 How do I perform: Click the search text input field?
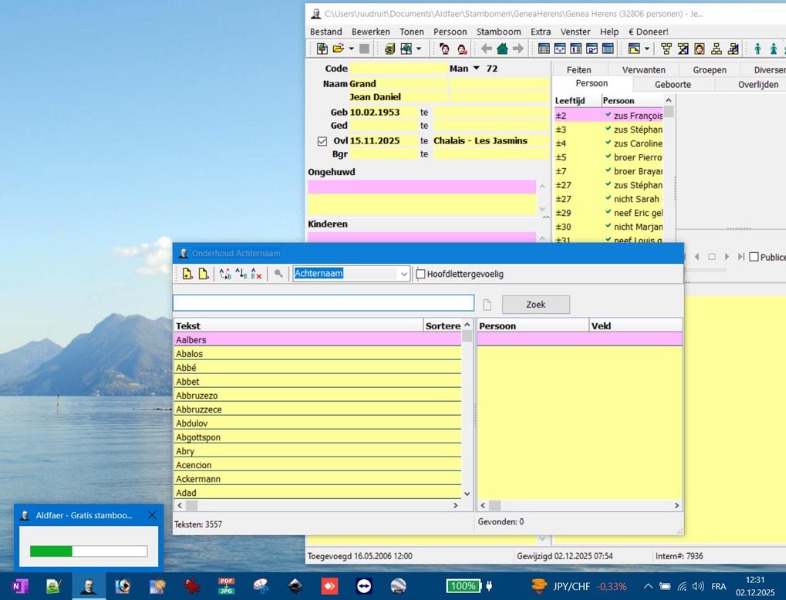pos(323,303)
